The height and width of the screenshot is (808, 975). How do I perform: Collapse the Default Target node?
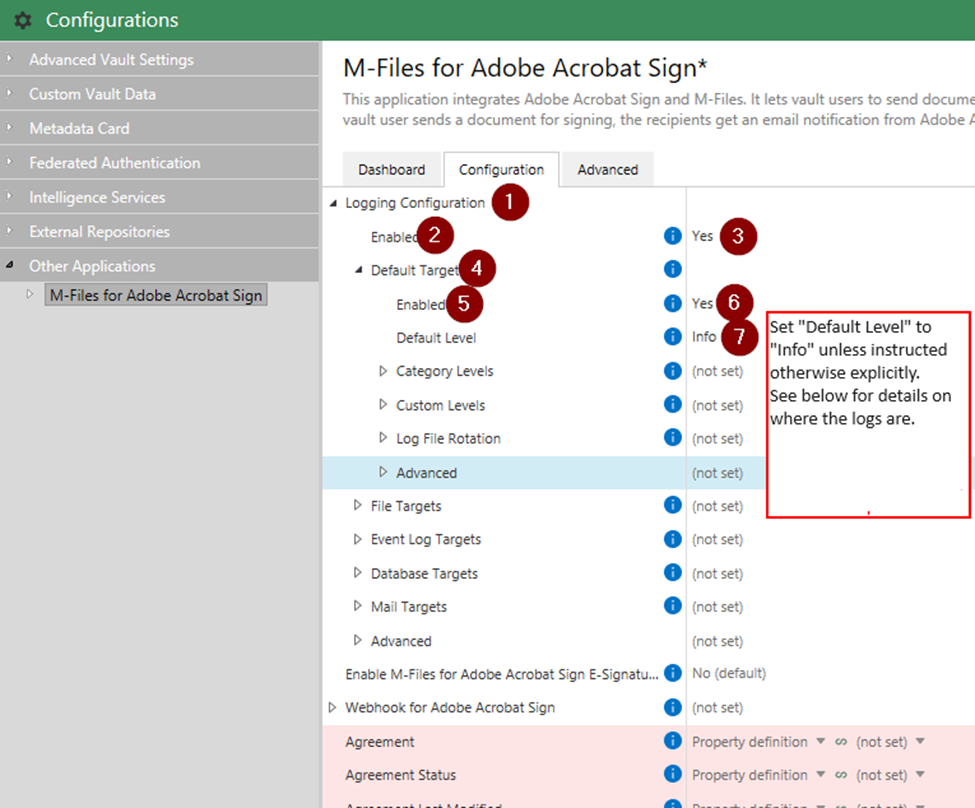coord(359,271)
